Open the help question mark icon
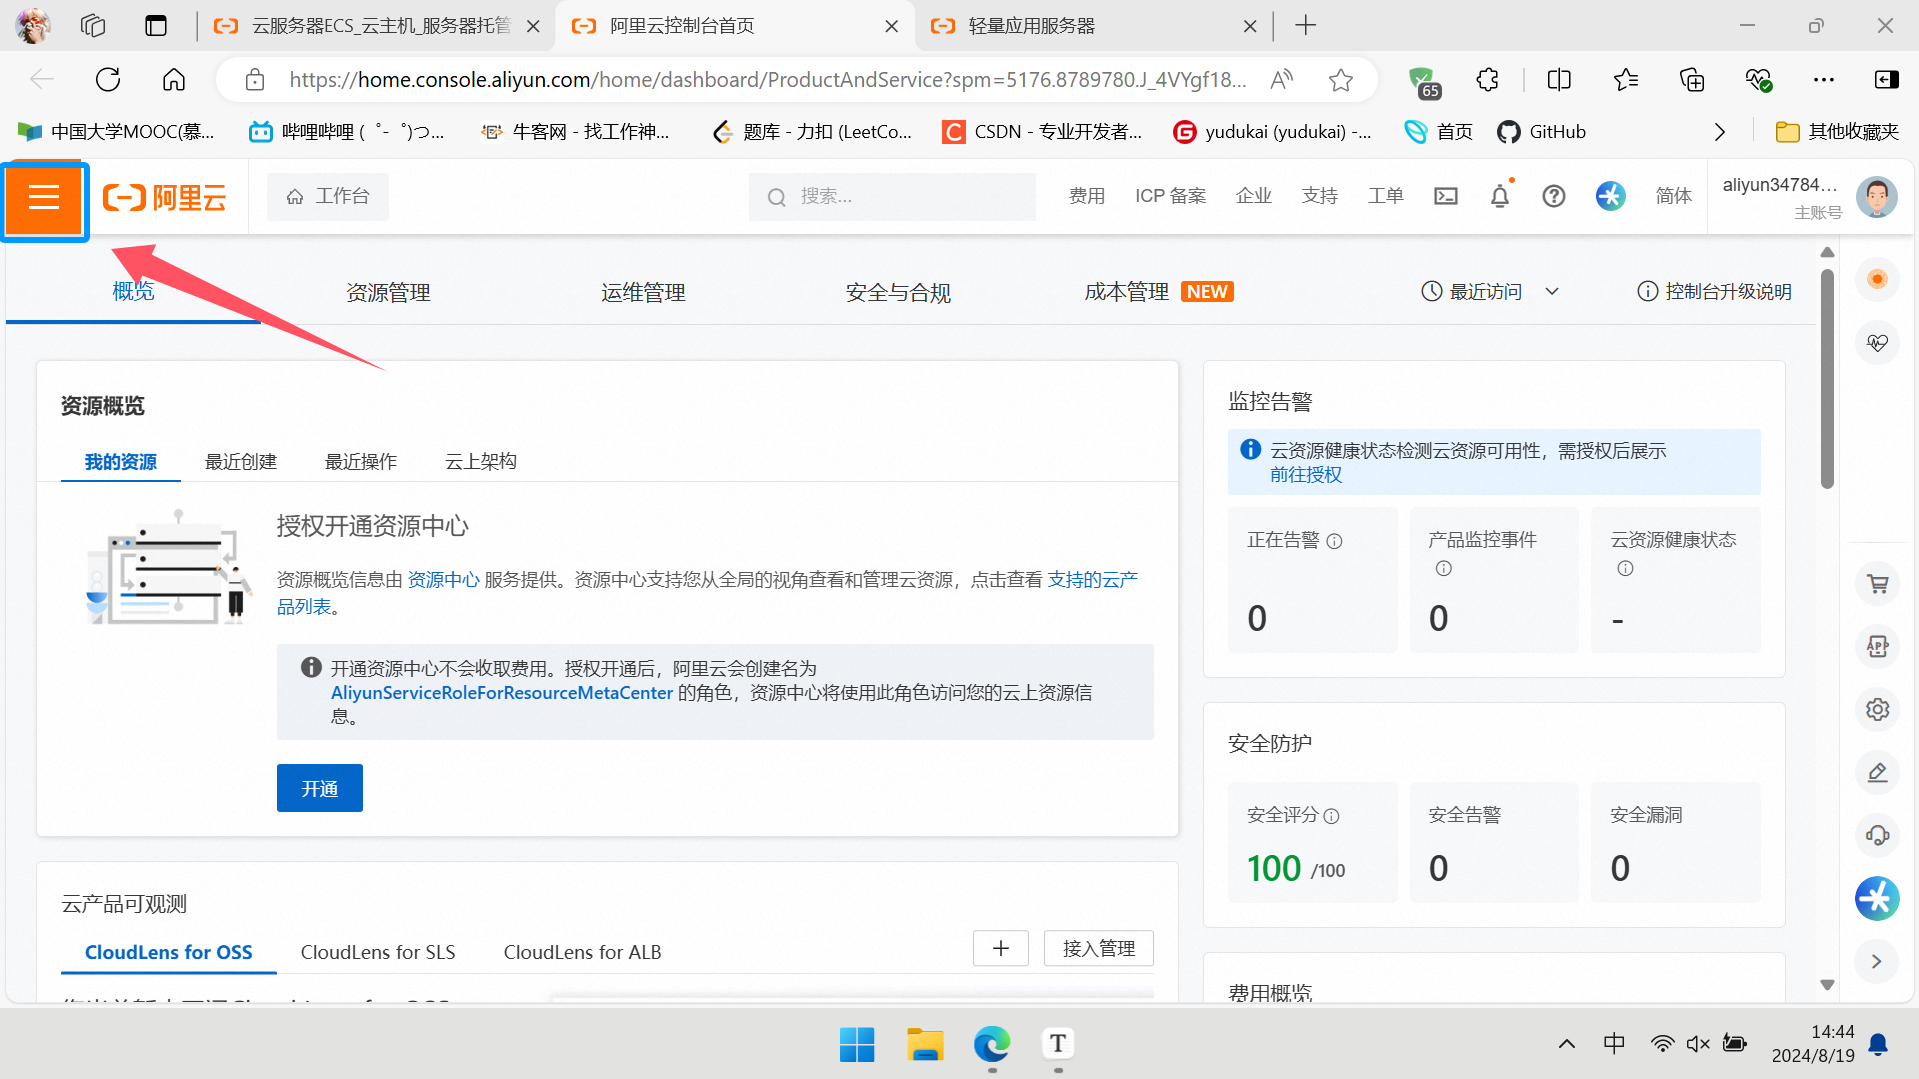 (x=1554, y=196)
